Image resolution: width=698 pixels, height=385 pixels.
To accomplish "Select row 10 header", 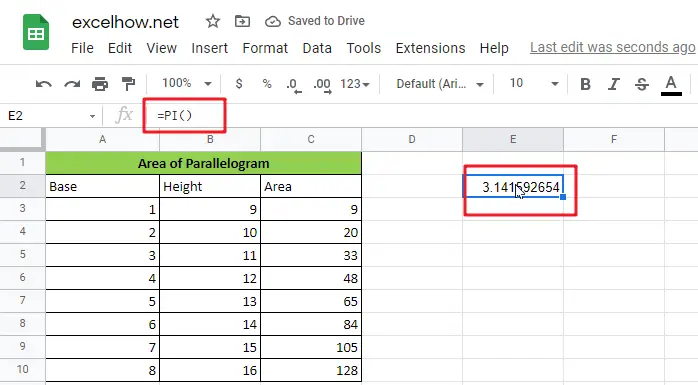I will tap(22, 369).
